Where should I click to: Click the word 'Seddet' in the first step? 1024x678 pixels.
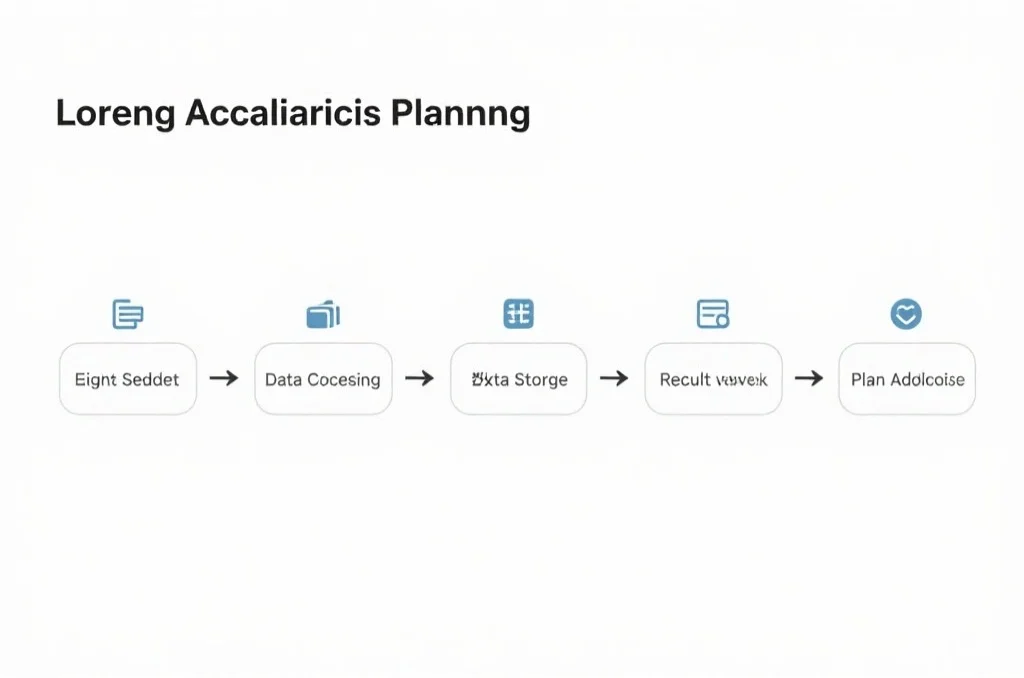coord(151,380)
